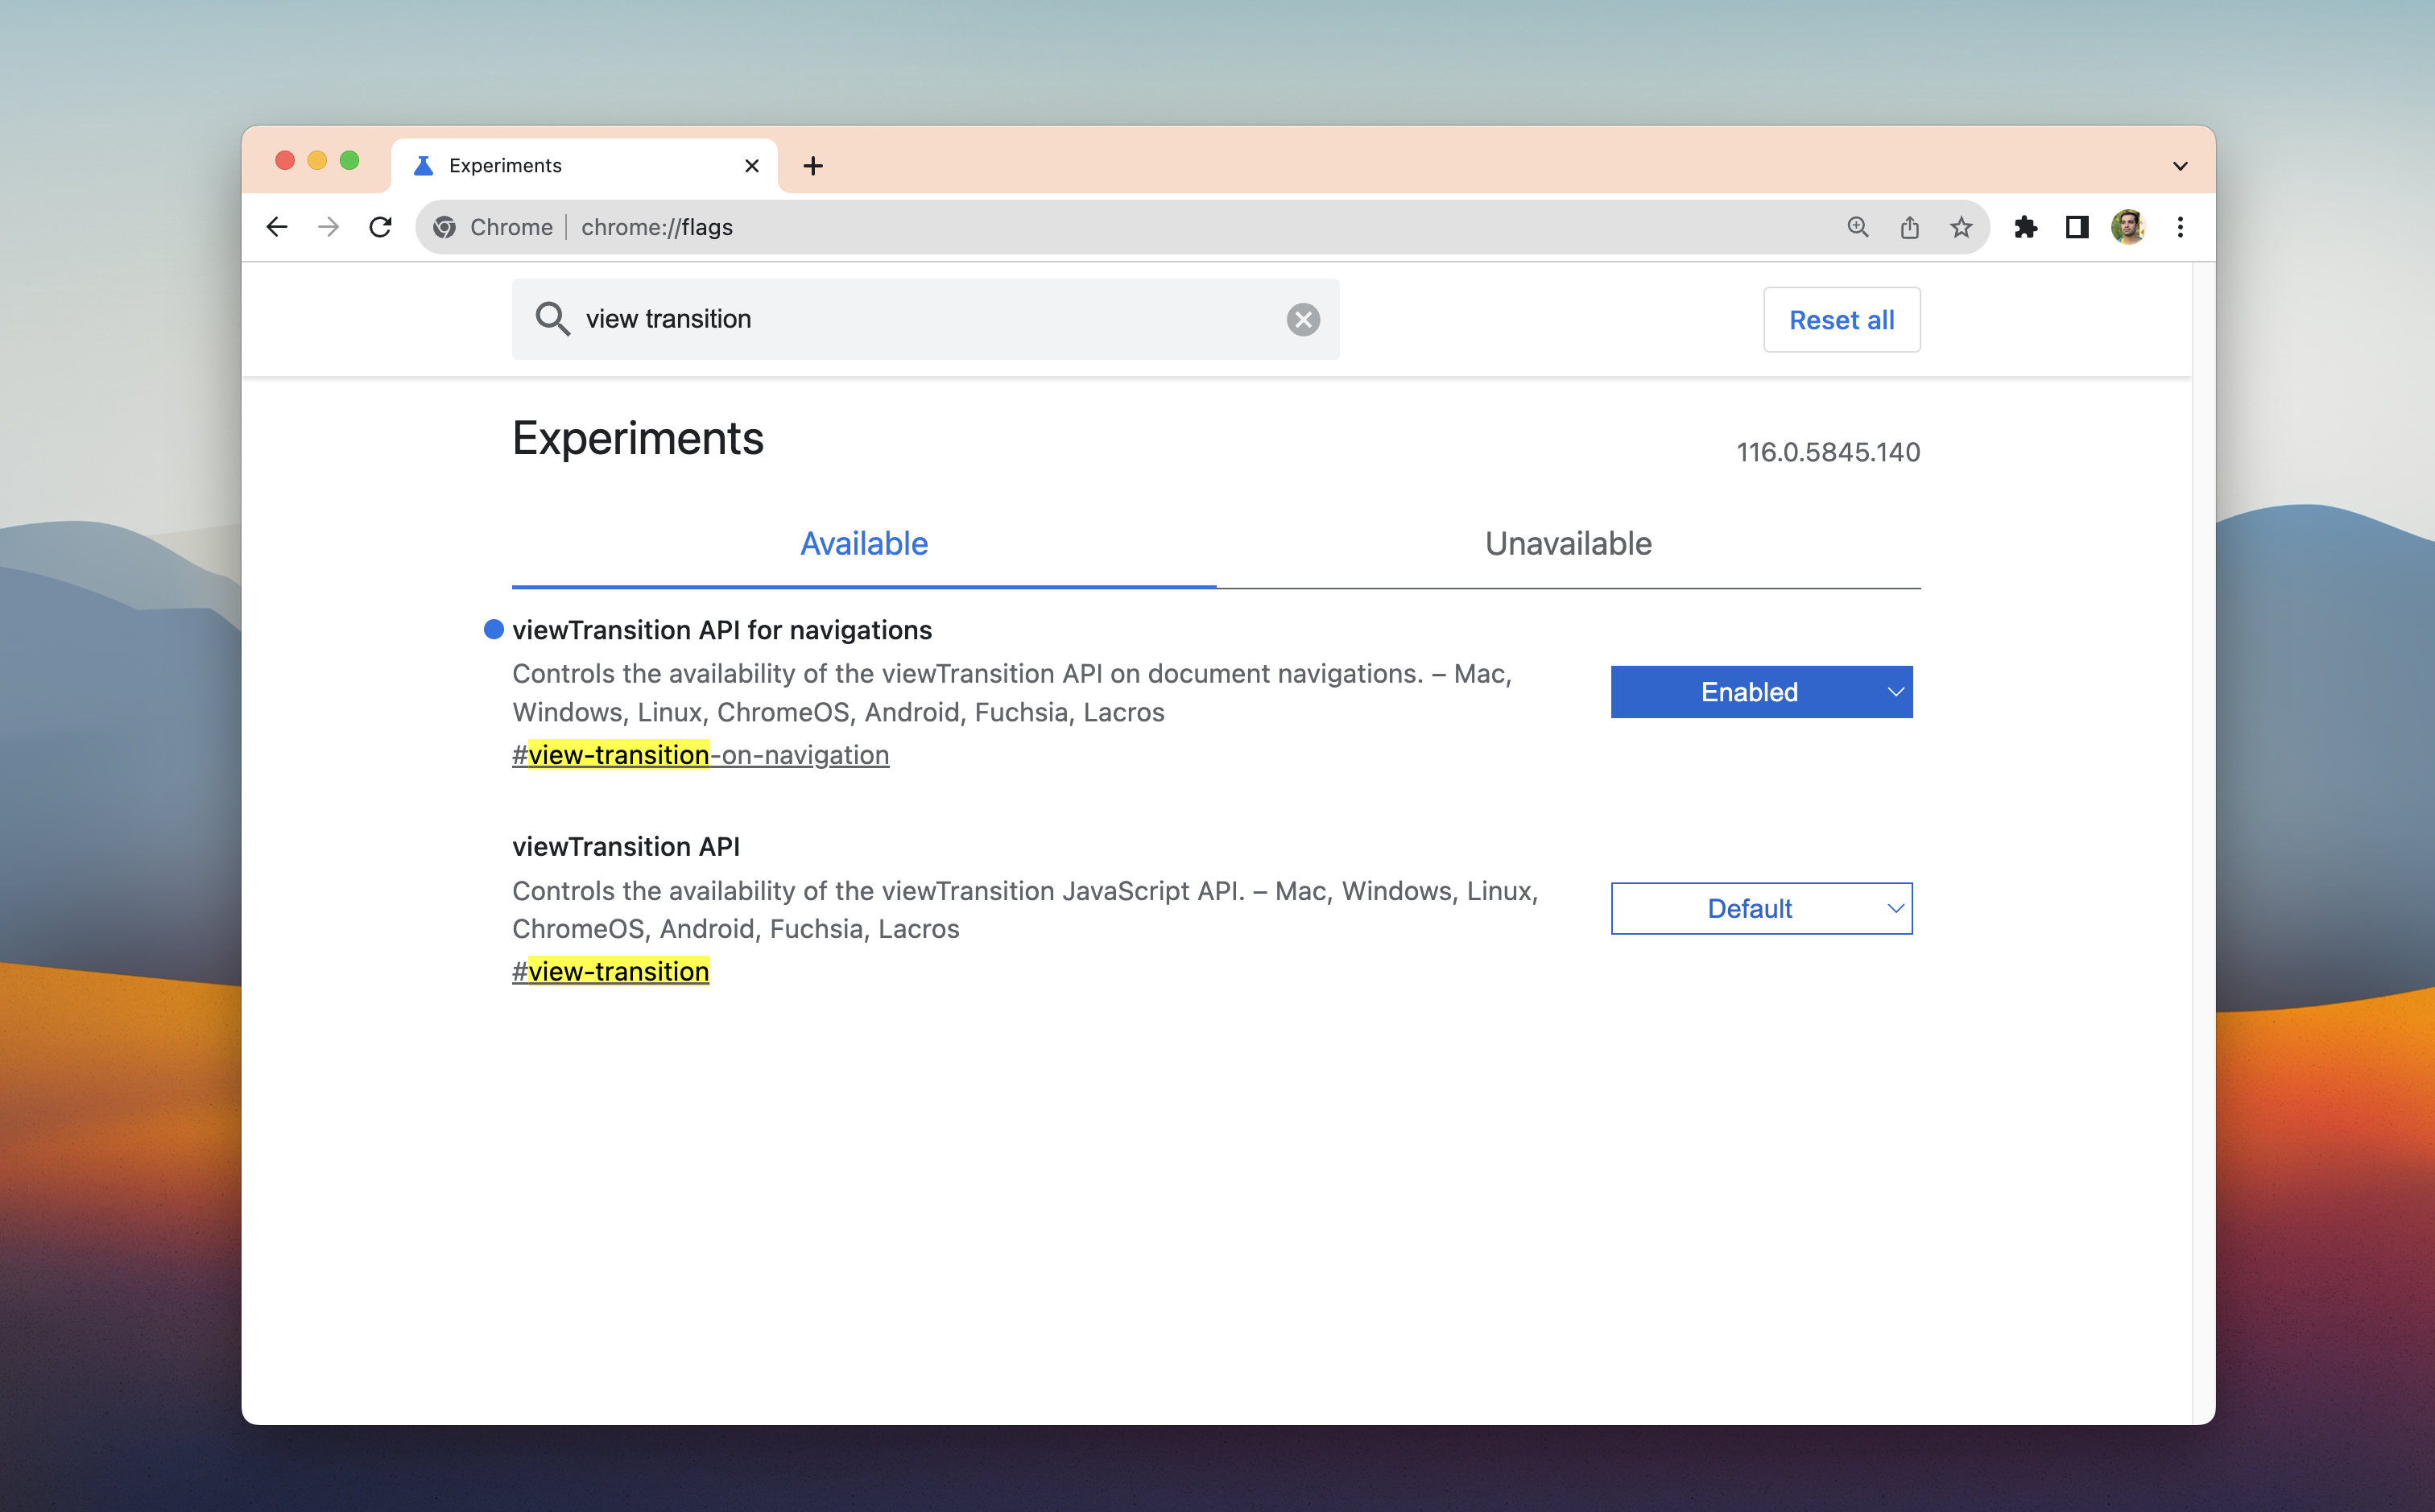The image size is (2435, 1512).
Task: Expand the tab search chevron
Action: pos(2180,166)
